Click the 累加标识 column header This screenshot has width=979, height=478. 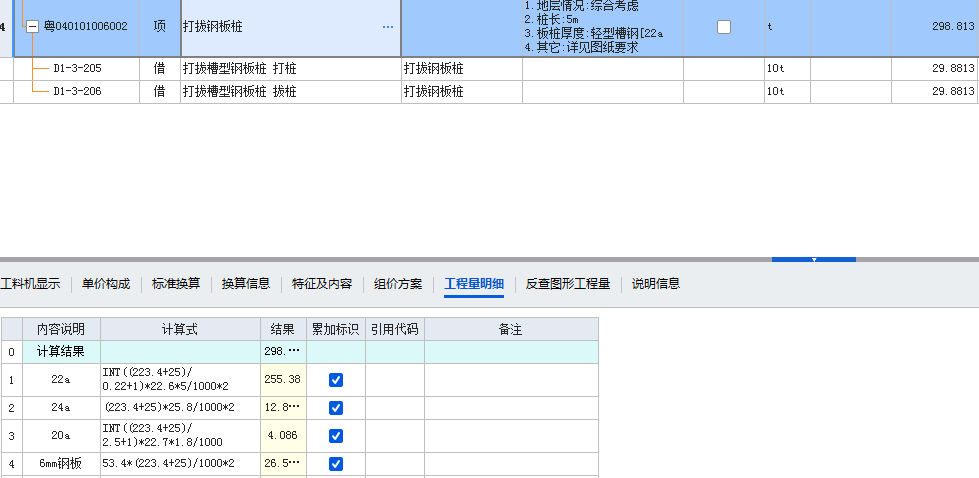pyautogui.click(x=336, y=329)
